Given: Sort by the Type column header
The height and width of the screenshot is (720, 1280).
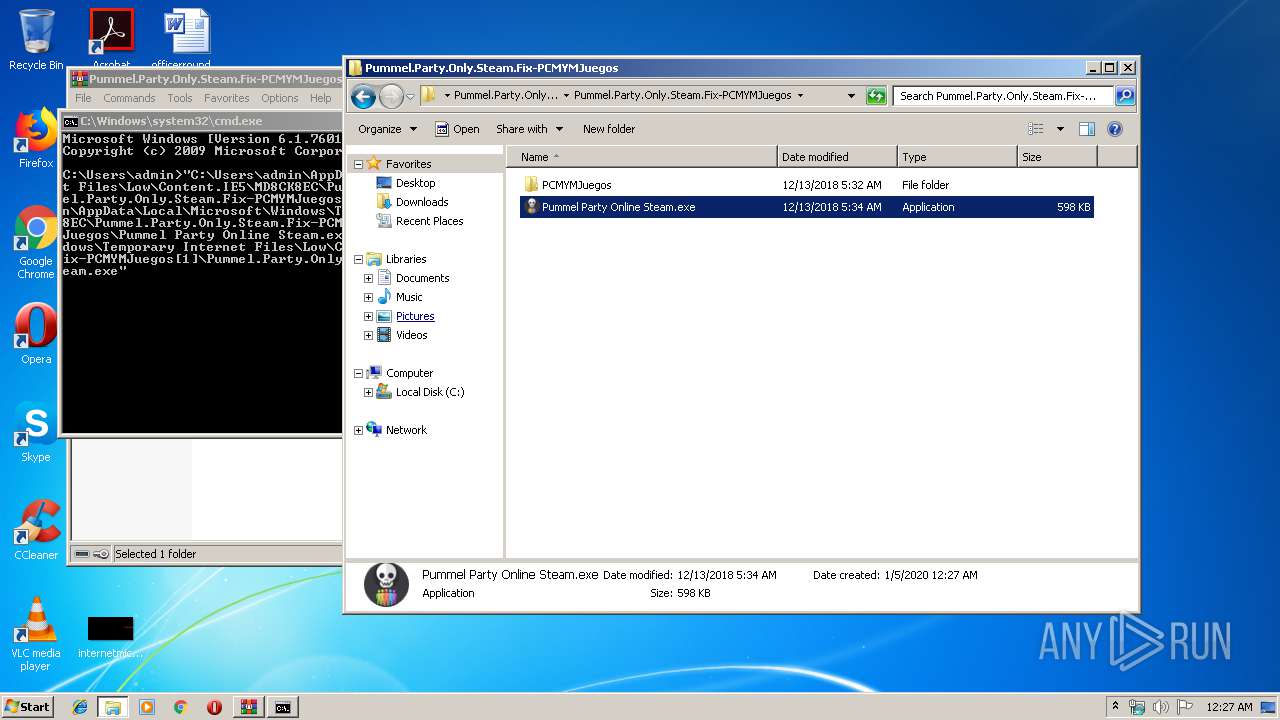Looking at the screenshot, I should click(957, 157).
